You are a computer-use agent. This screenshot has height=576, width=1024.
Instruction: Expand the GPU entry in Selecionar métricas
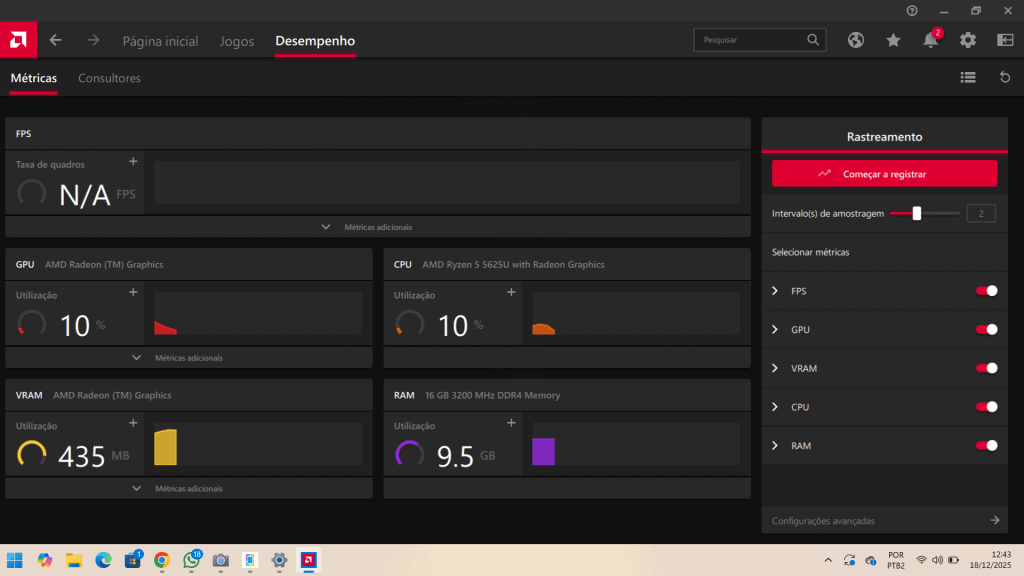775,329
